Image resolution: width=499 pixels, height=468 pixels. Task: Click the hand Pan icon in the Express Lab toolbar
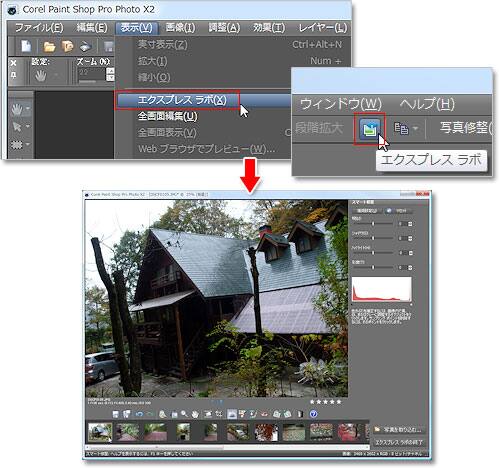195,414
